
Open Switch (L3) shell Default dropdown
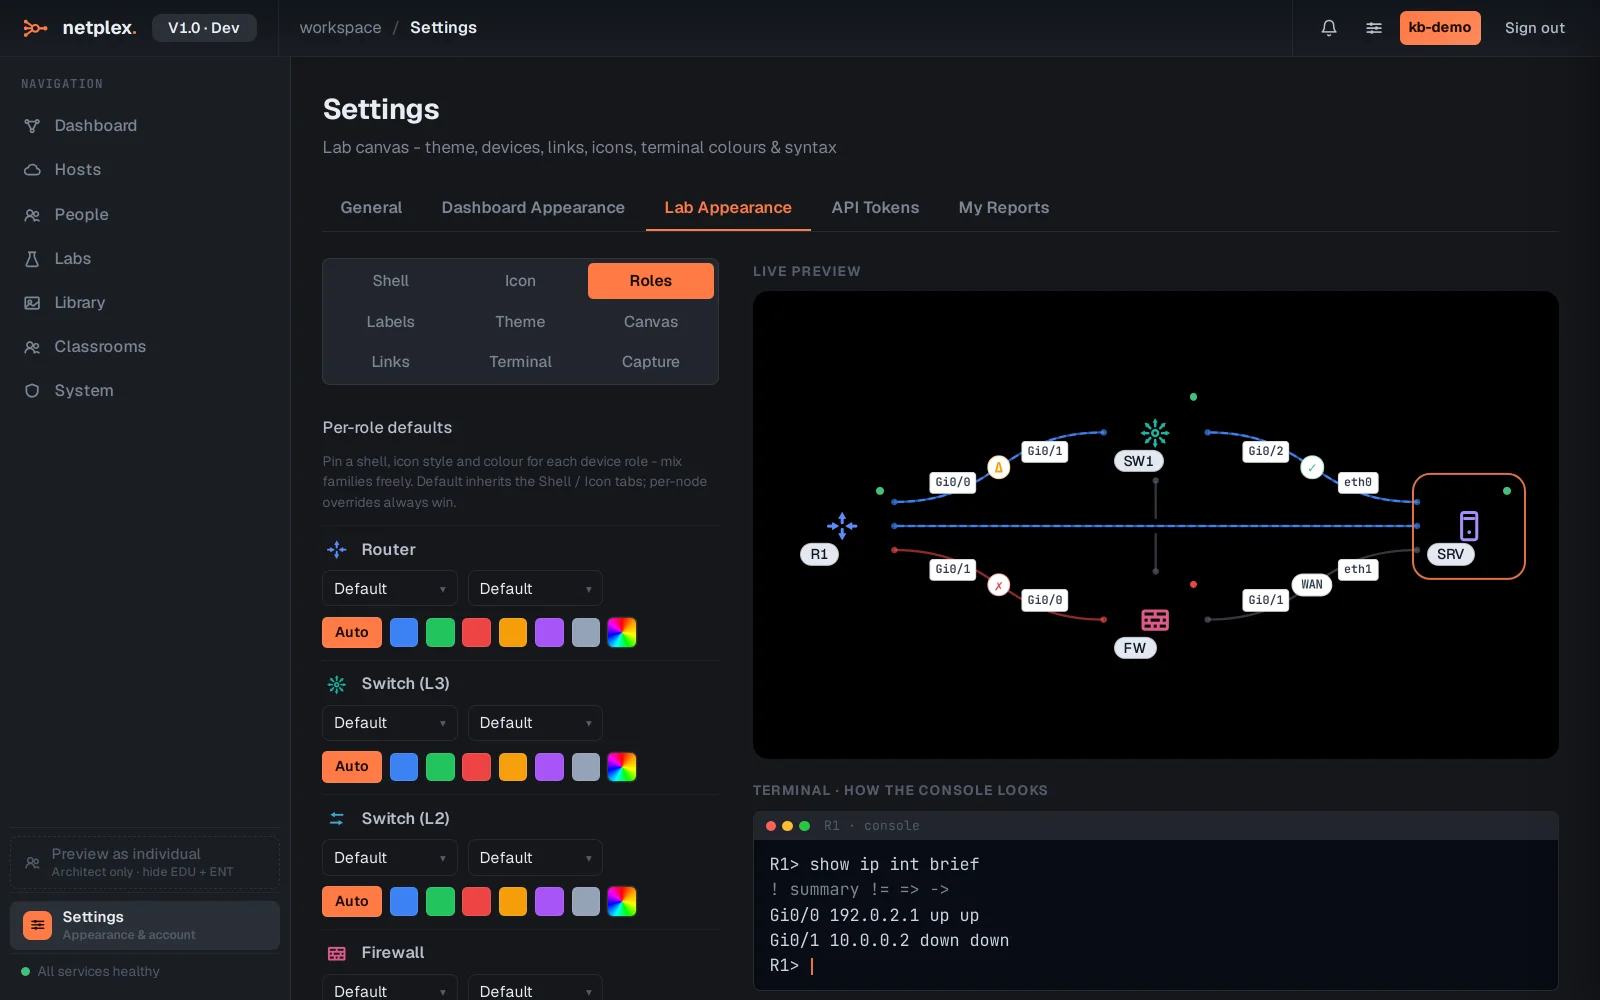click(390, 723)
